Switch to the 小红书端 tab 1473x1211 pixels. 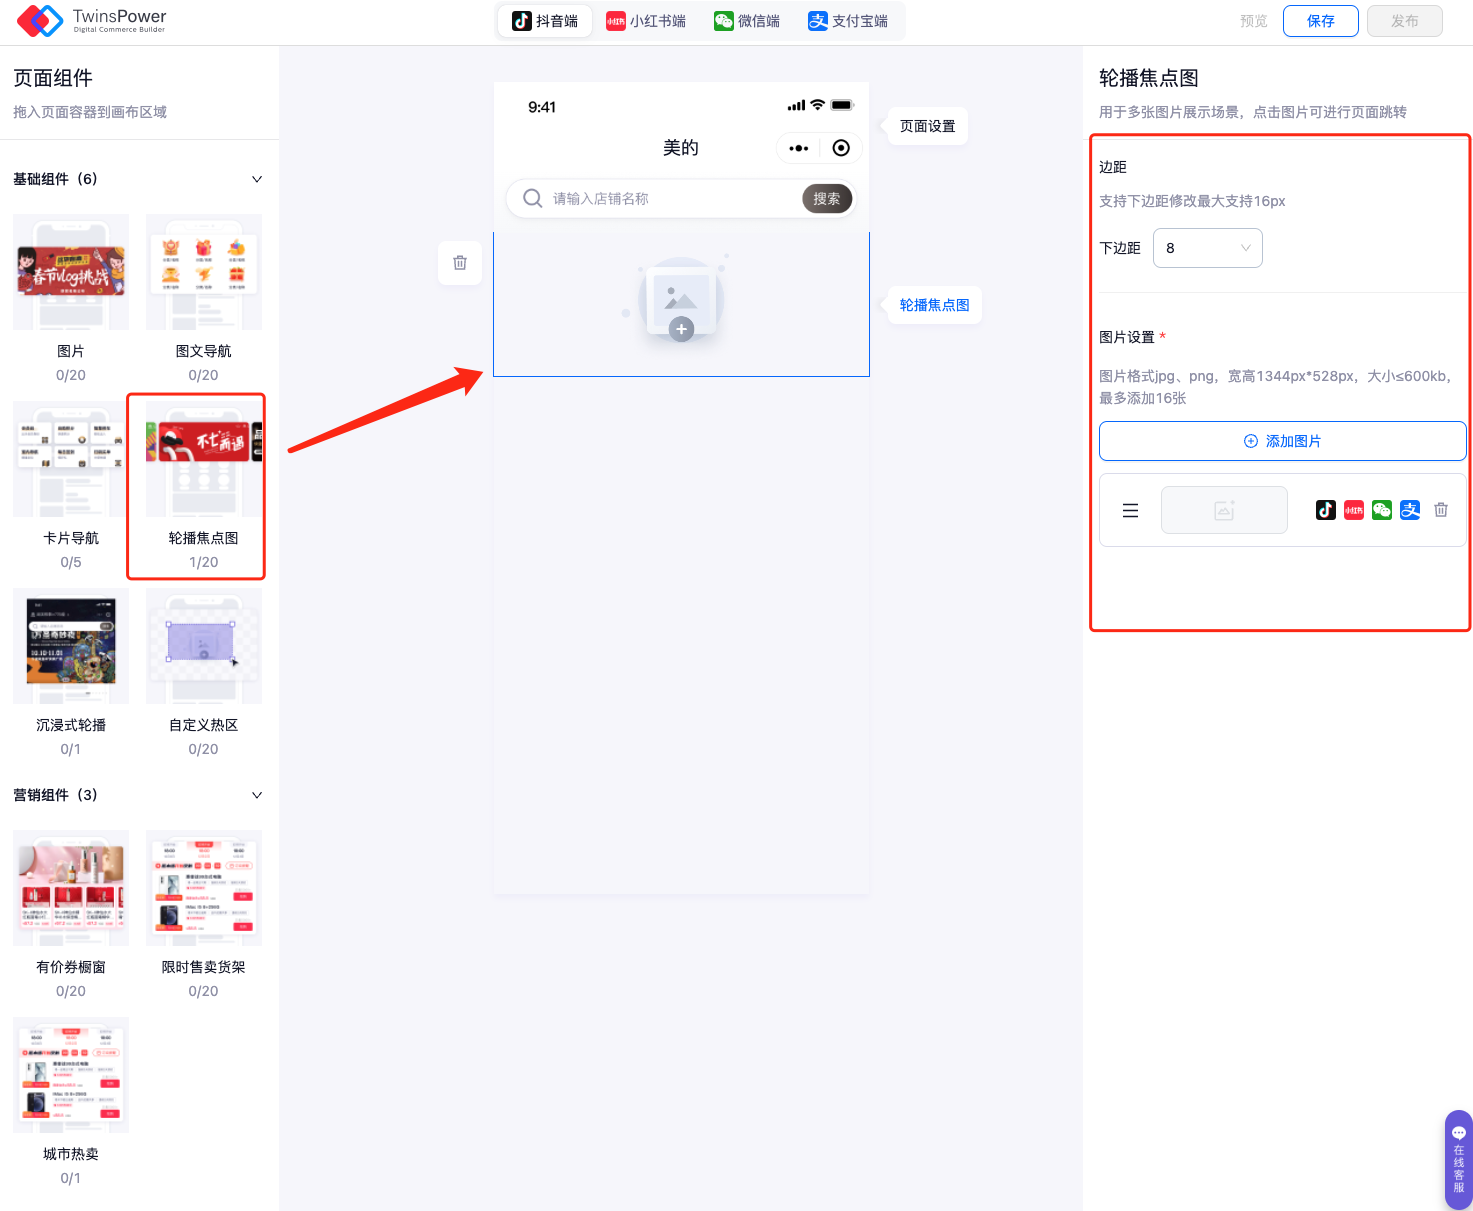(646, 21)
